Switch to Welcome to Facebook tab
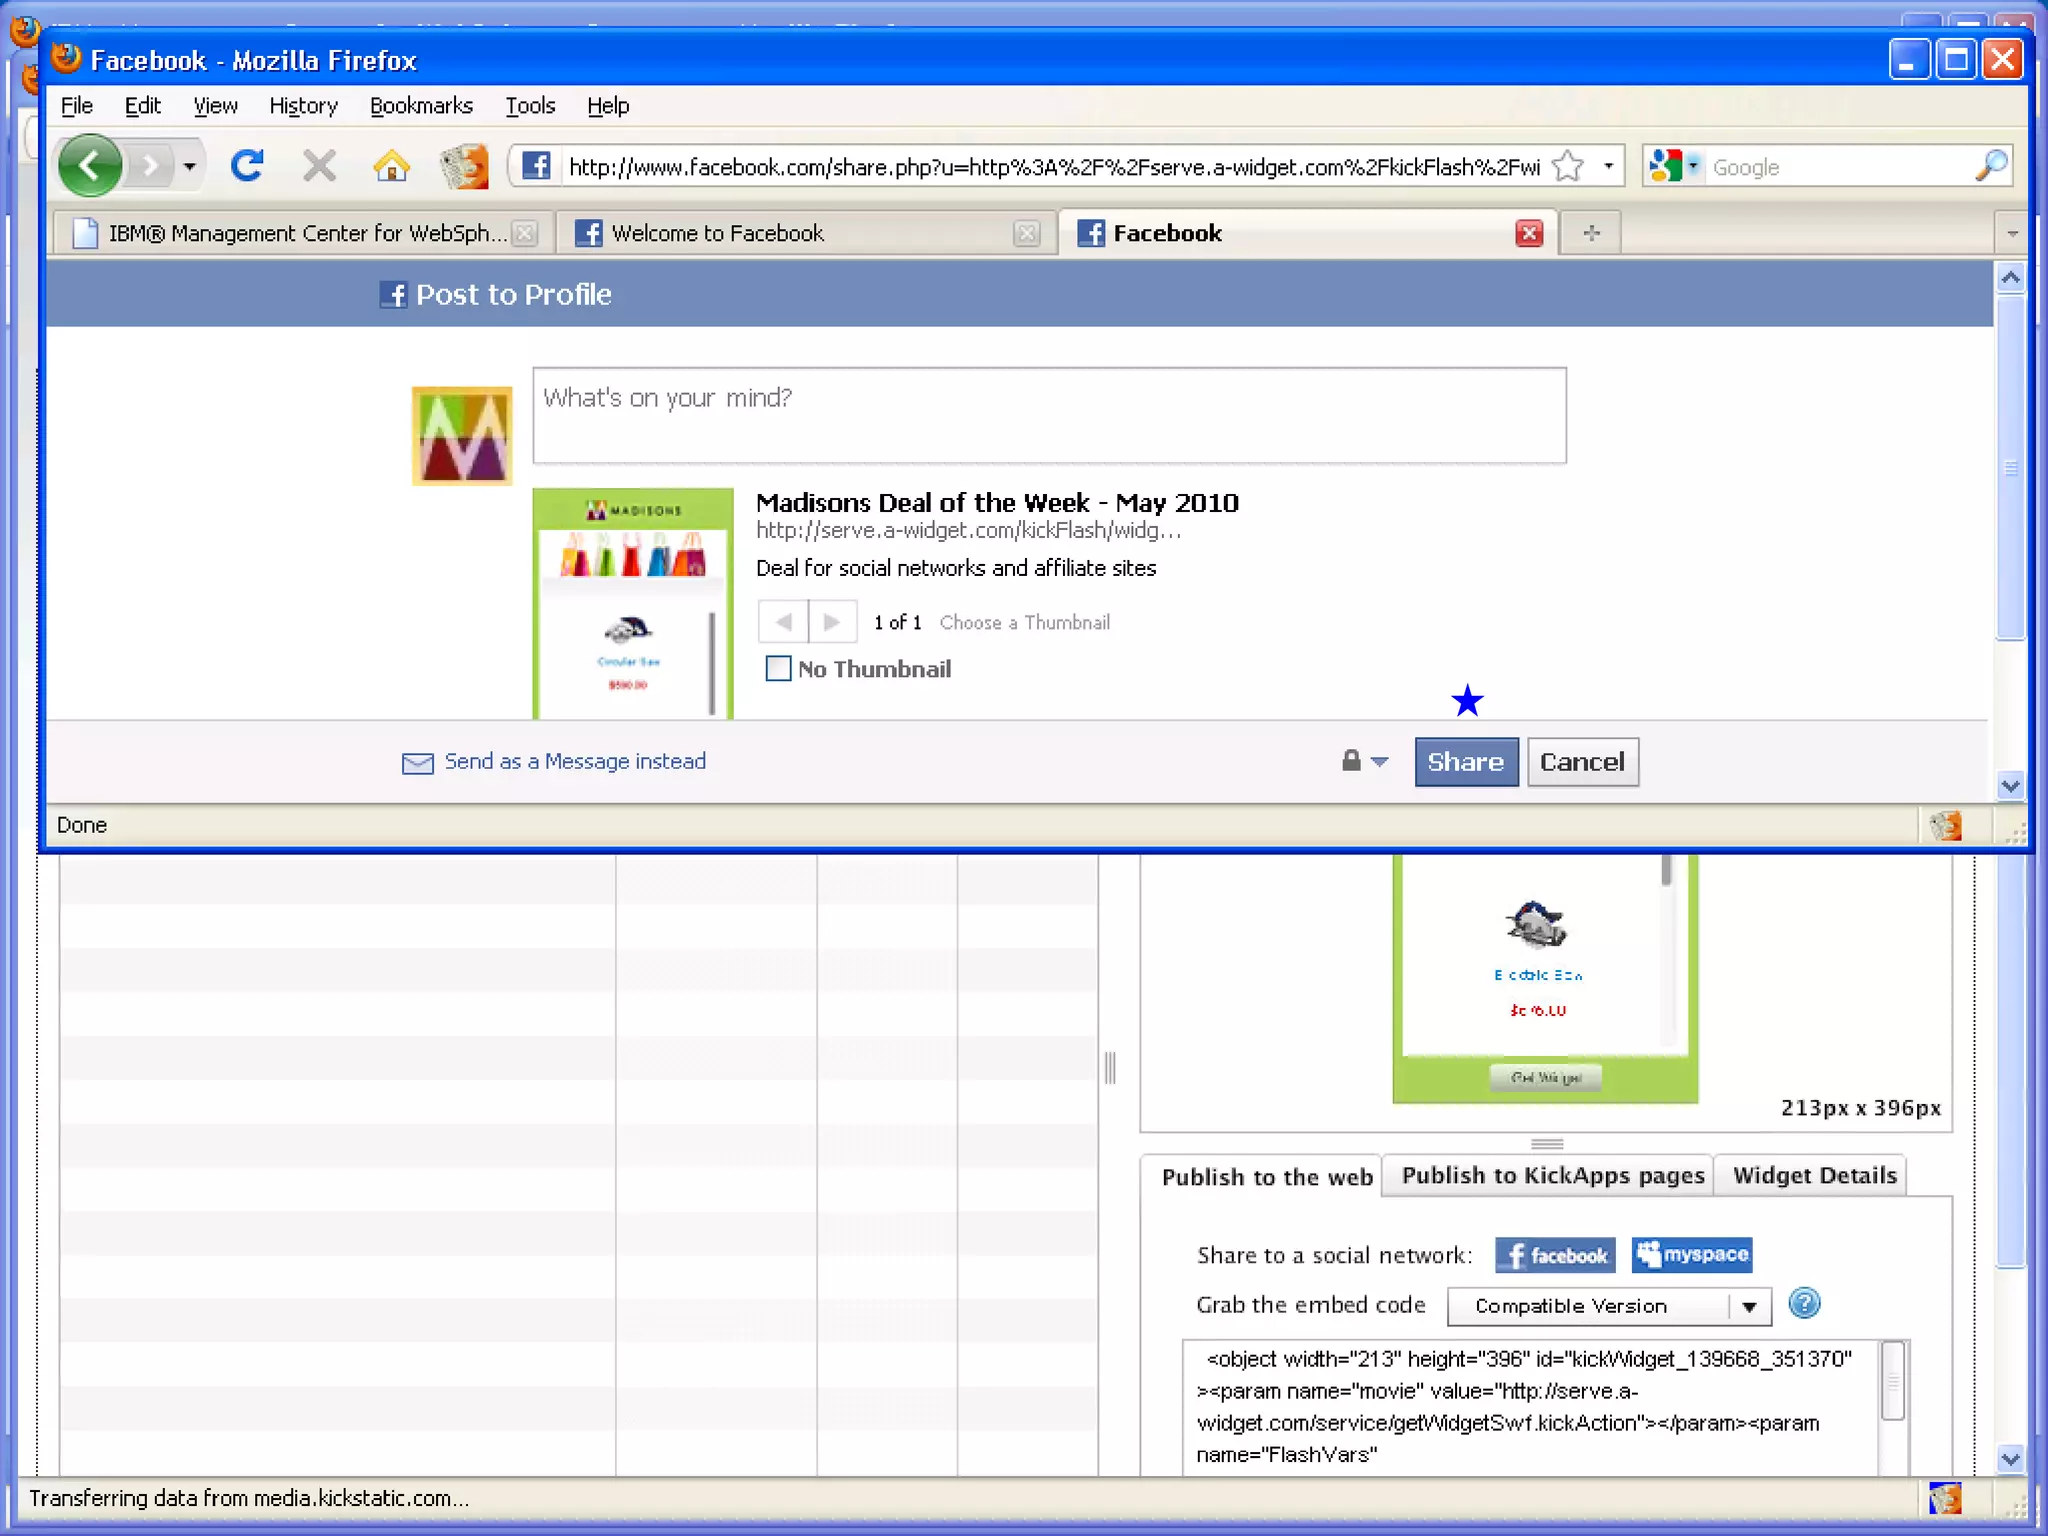The height and width of the screenshot is (1536, 2048). [x=717, y=233]
